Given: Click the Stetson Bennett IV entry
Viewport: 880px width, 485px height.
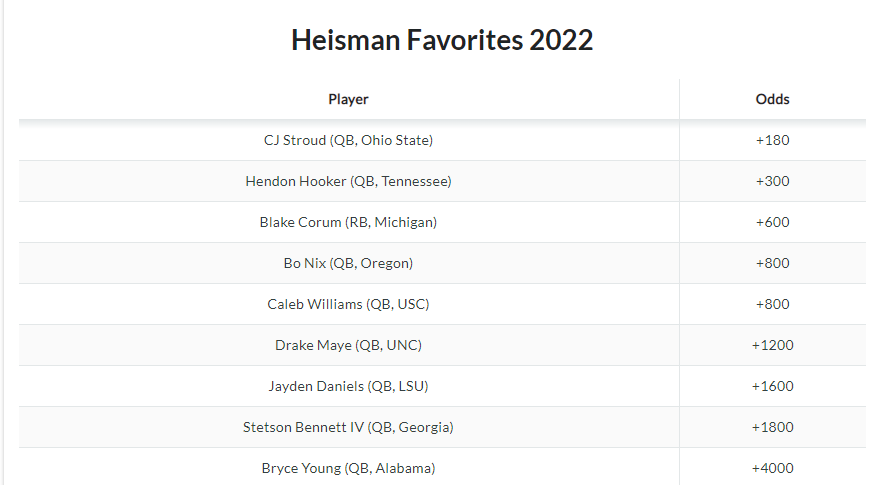Looking at the screenshot, I should [x=348, y=427].
